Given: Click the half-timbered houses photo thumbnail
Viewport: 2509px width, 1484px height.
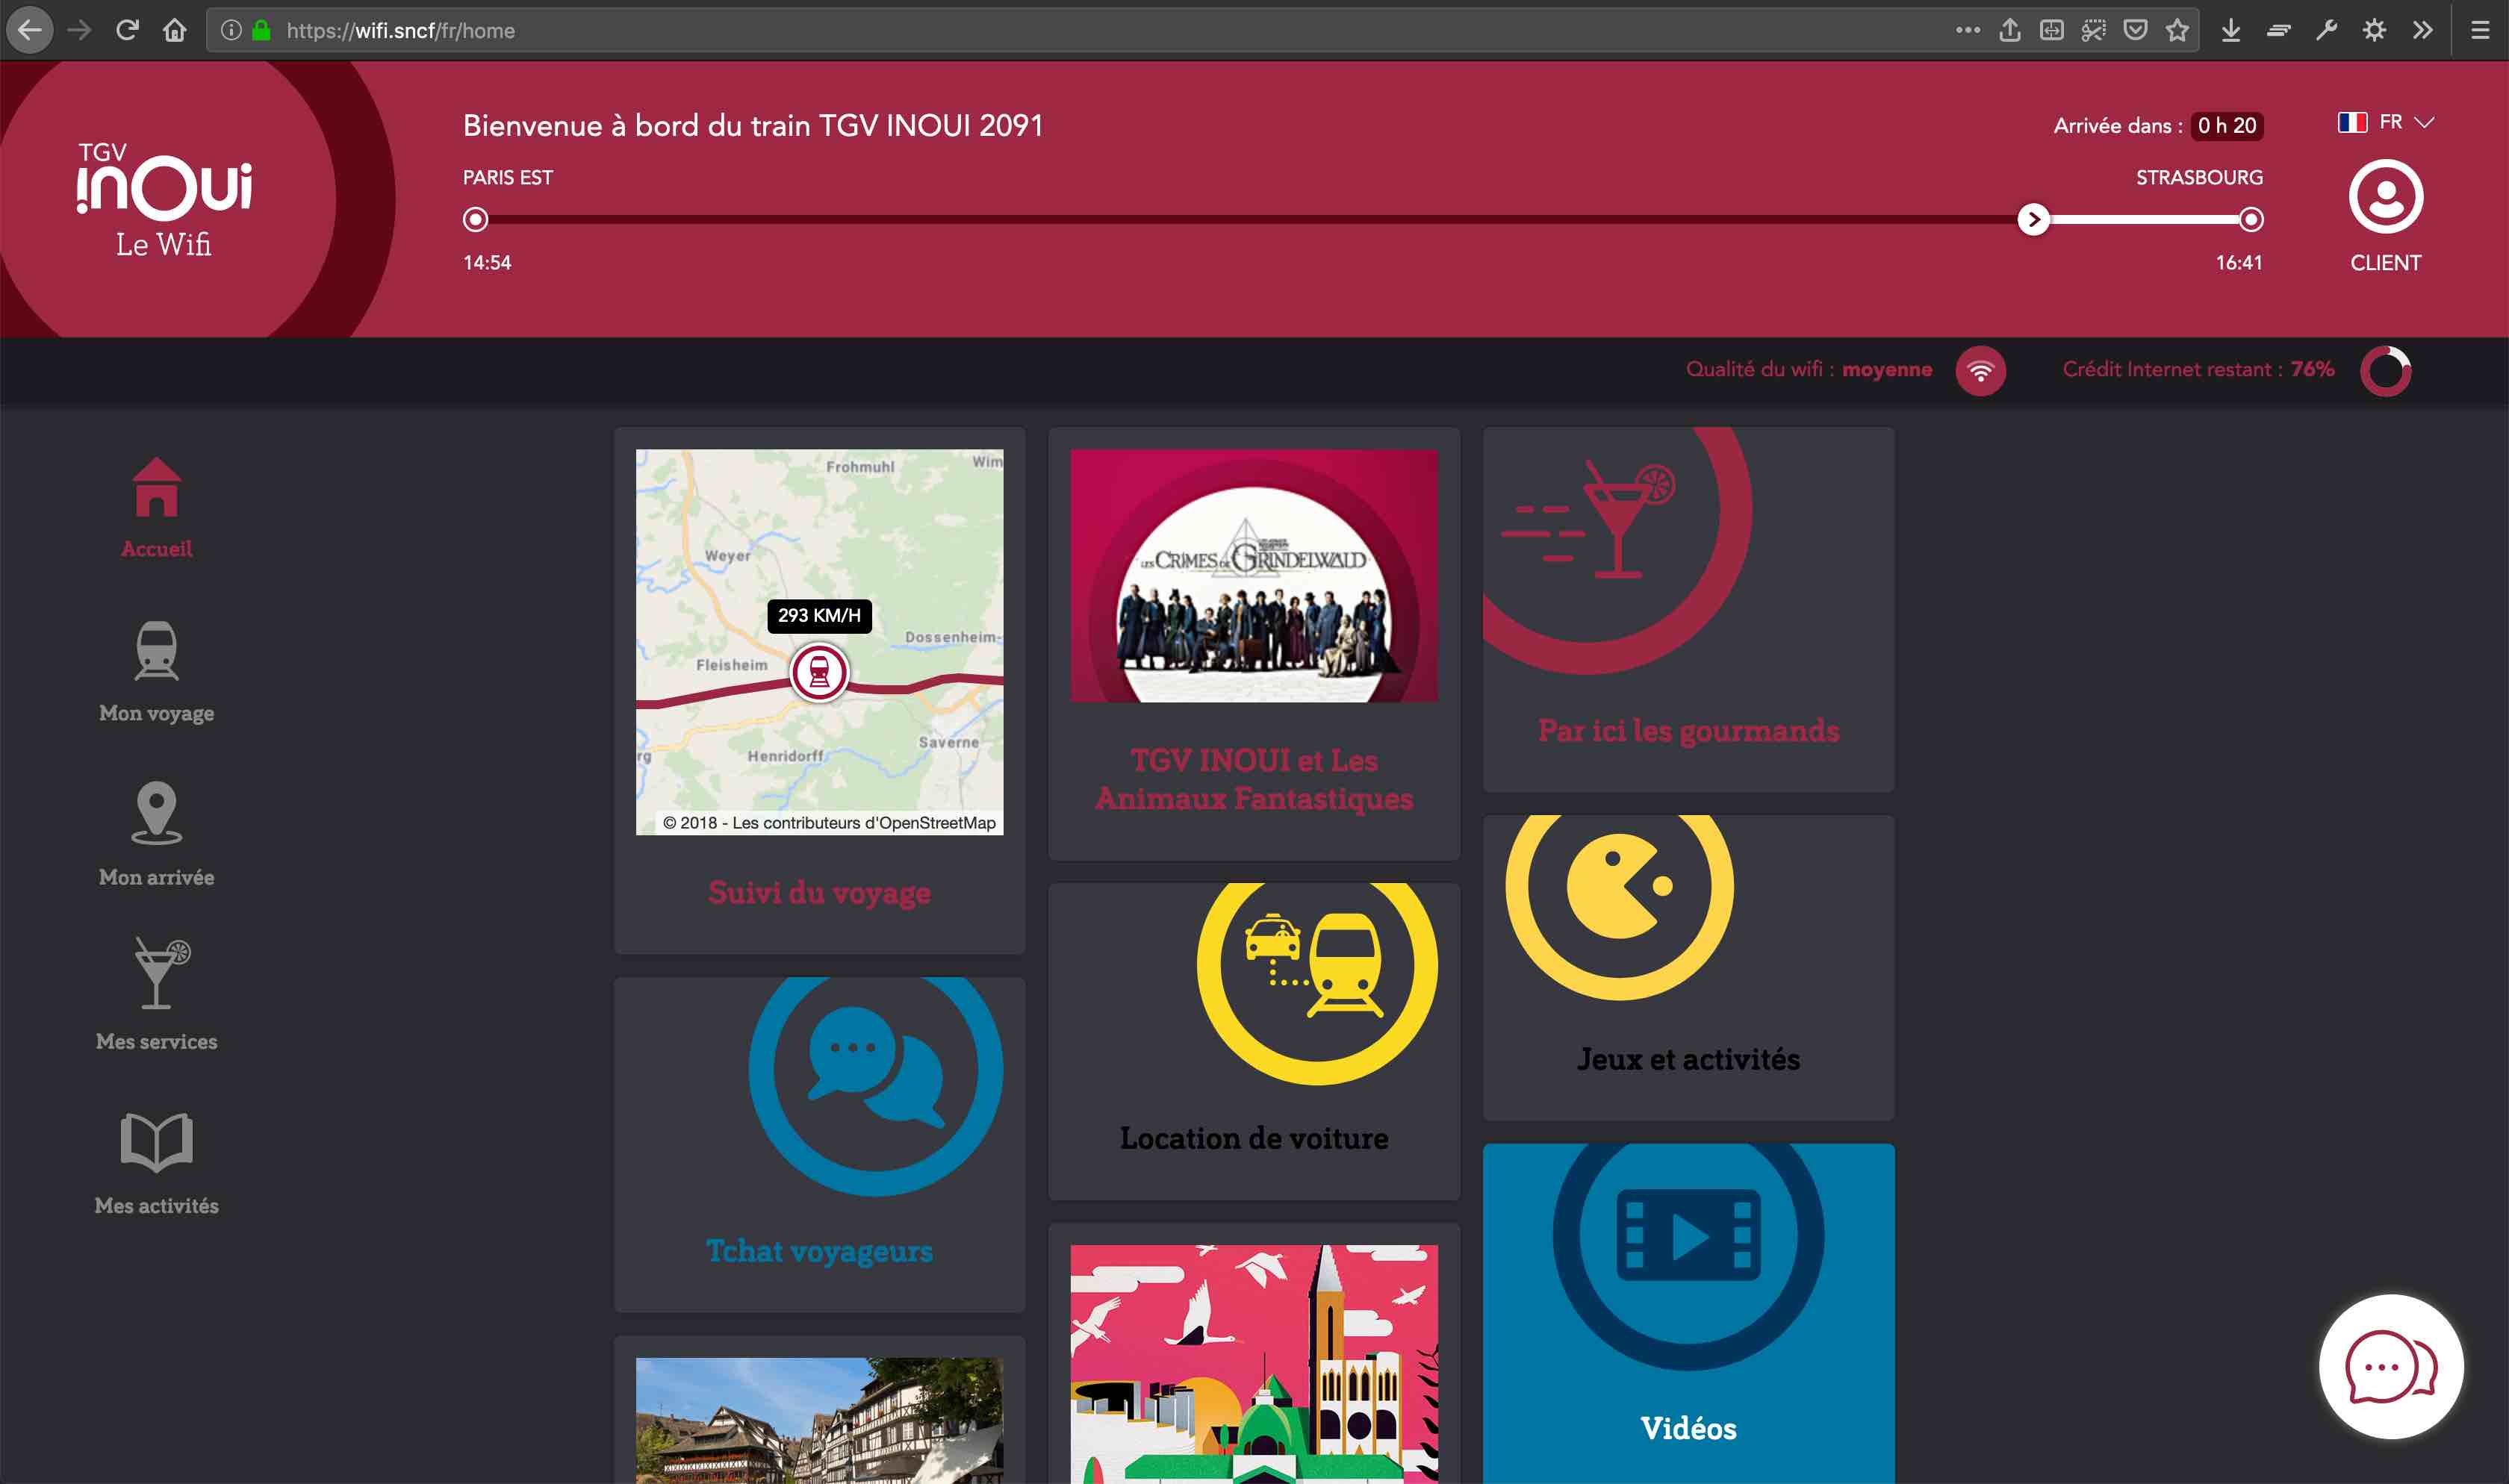Looking at the screenshot, I should click(819, 1420).
